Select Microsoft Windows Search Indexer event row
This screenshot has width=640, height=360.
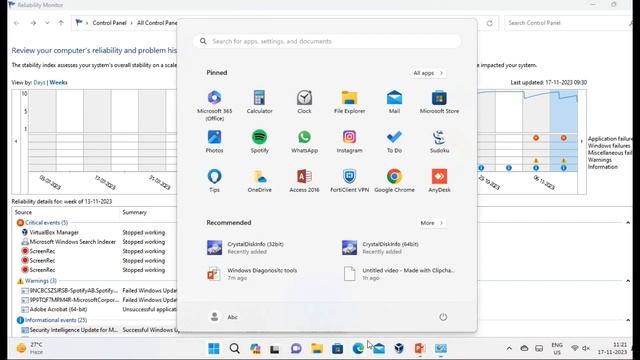point(72,242)
